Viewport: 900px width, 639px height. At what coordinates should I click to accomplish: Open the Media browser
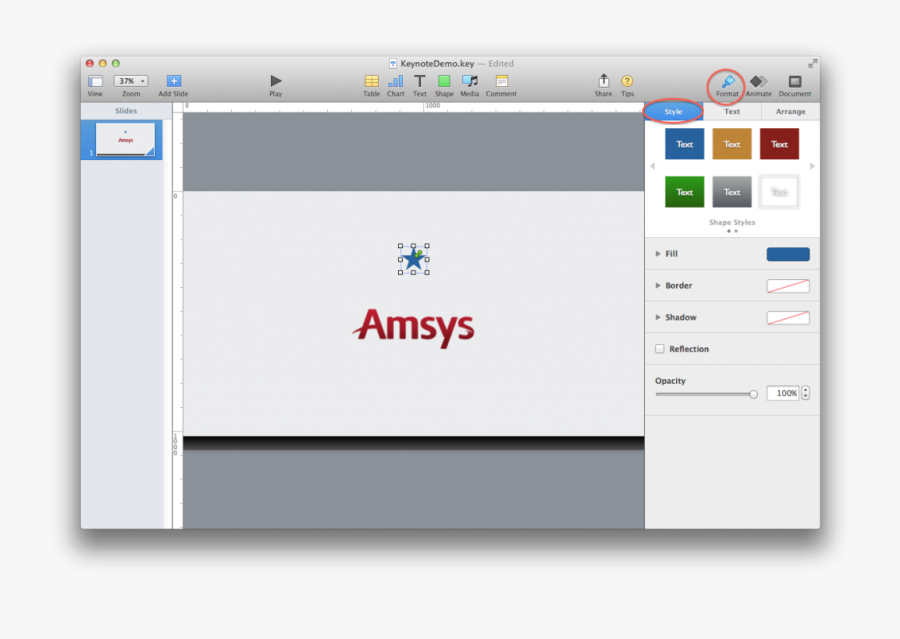[x=469, y=82]
